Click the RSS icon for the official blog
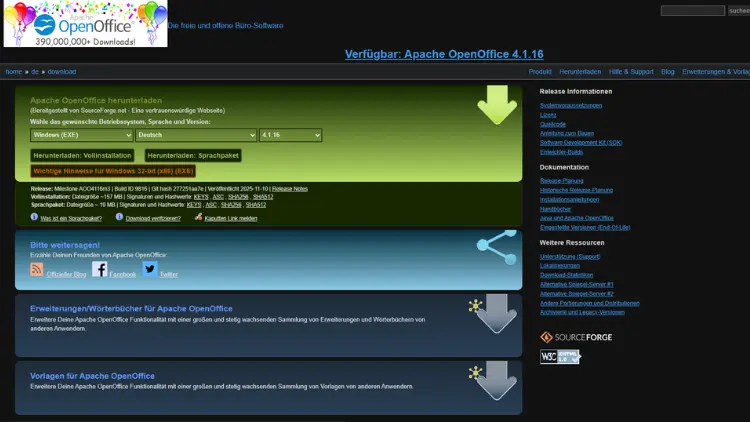750x422 pixels. coord(37,269)
